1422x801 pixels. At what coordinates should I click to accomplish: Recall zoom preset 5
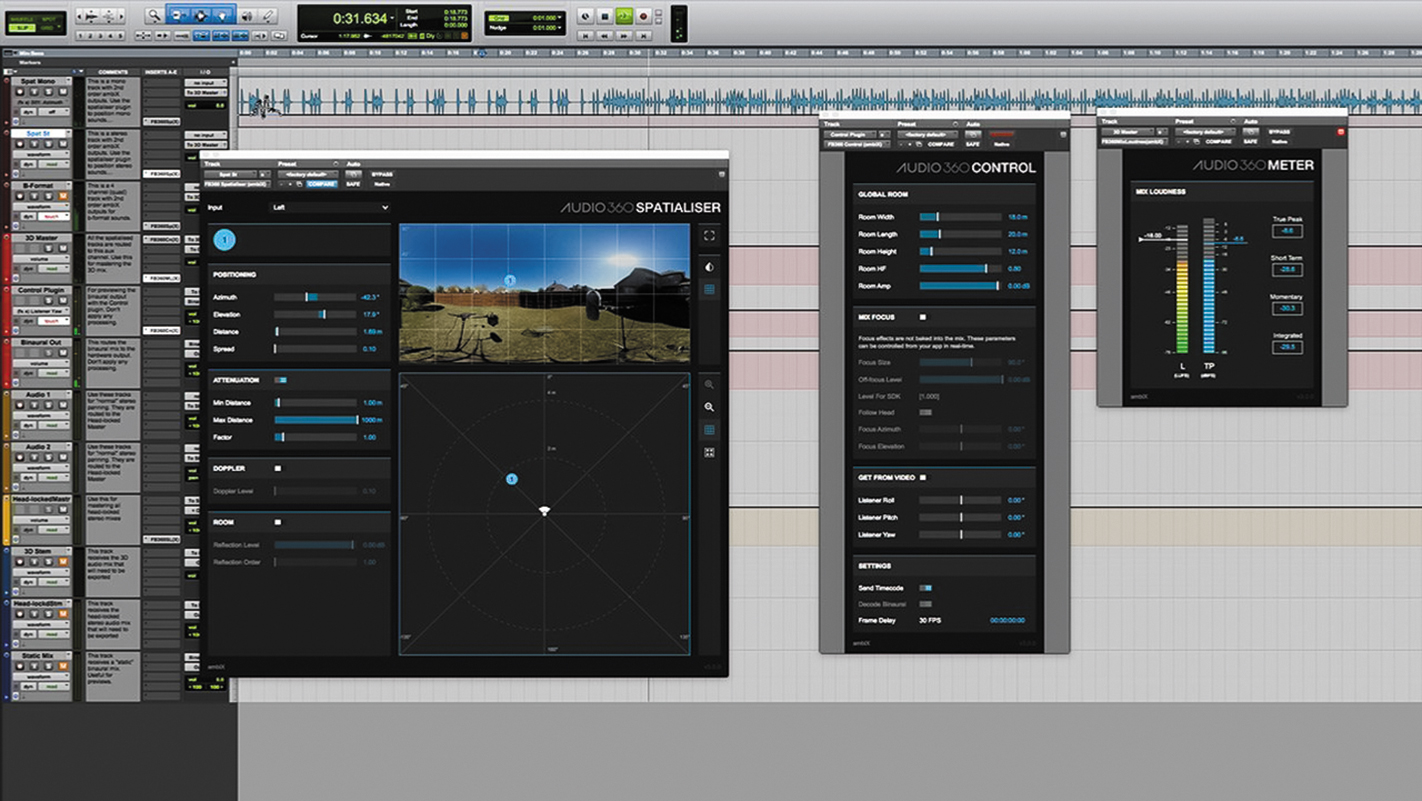pos(120,35)
